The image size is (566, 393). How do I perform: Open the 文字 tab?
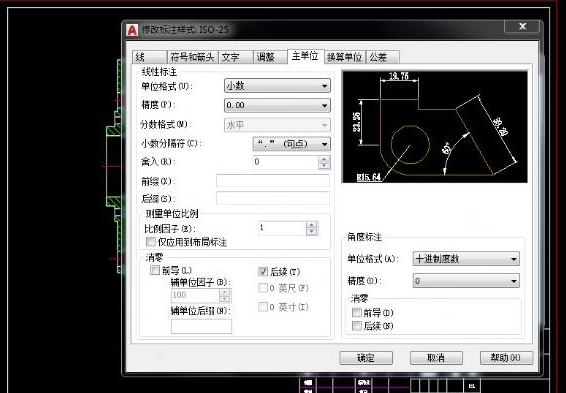pos(235,57)
